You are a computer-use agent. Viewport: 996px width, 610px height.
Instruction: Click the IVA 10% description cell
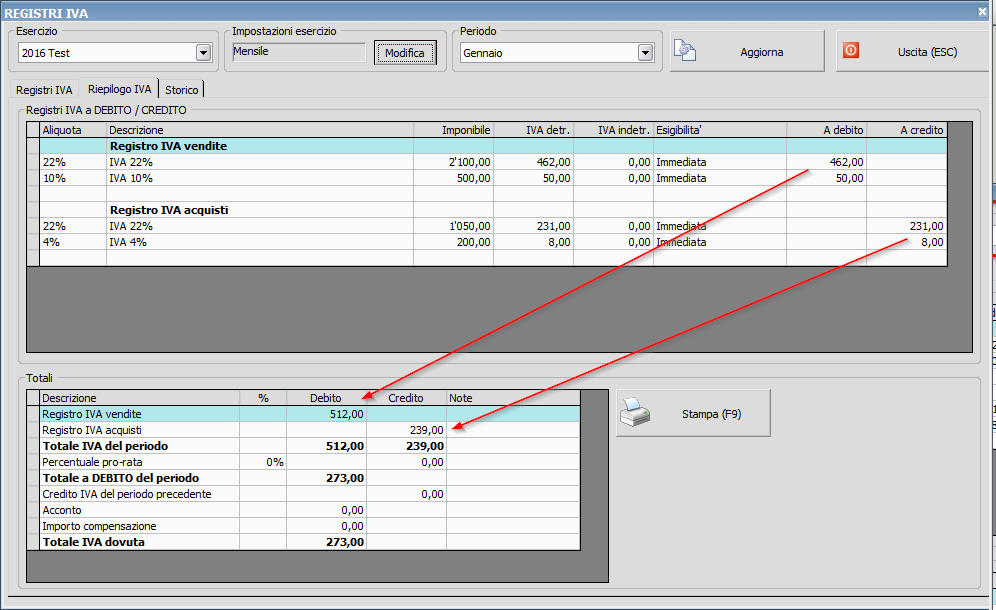(260, 178)
